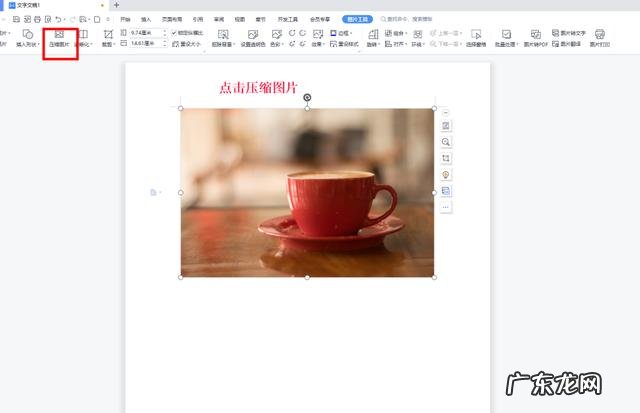The image size is (640, 413).
Task: Click the picture height input field showing 9.74厘米
Action: coord(146,33)
